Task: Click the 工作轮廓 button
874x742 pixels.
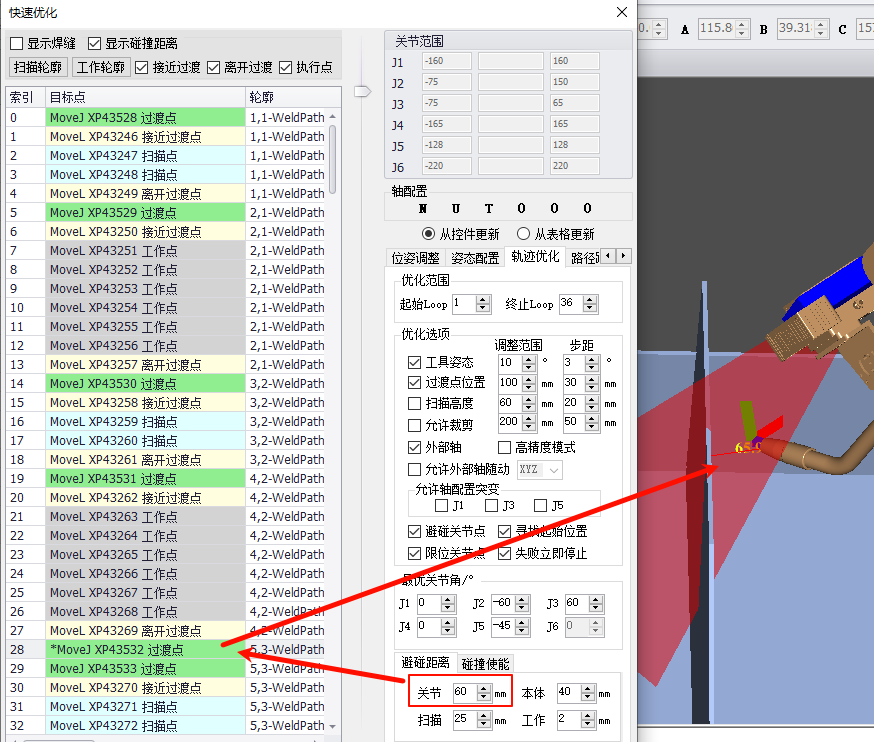Action: (102, 68)
